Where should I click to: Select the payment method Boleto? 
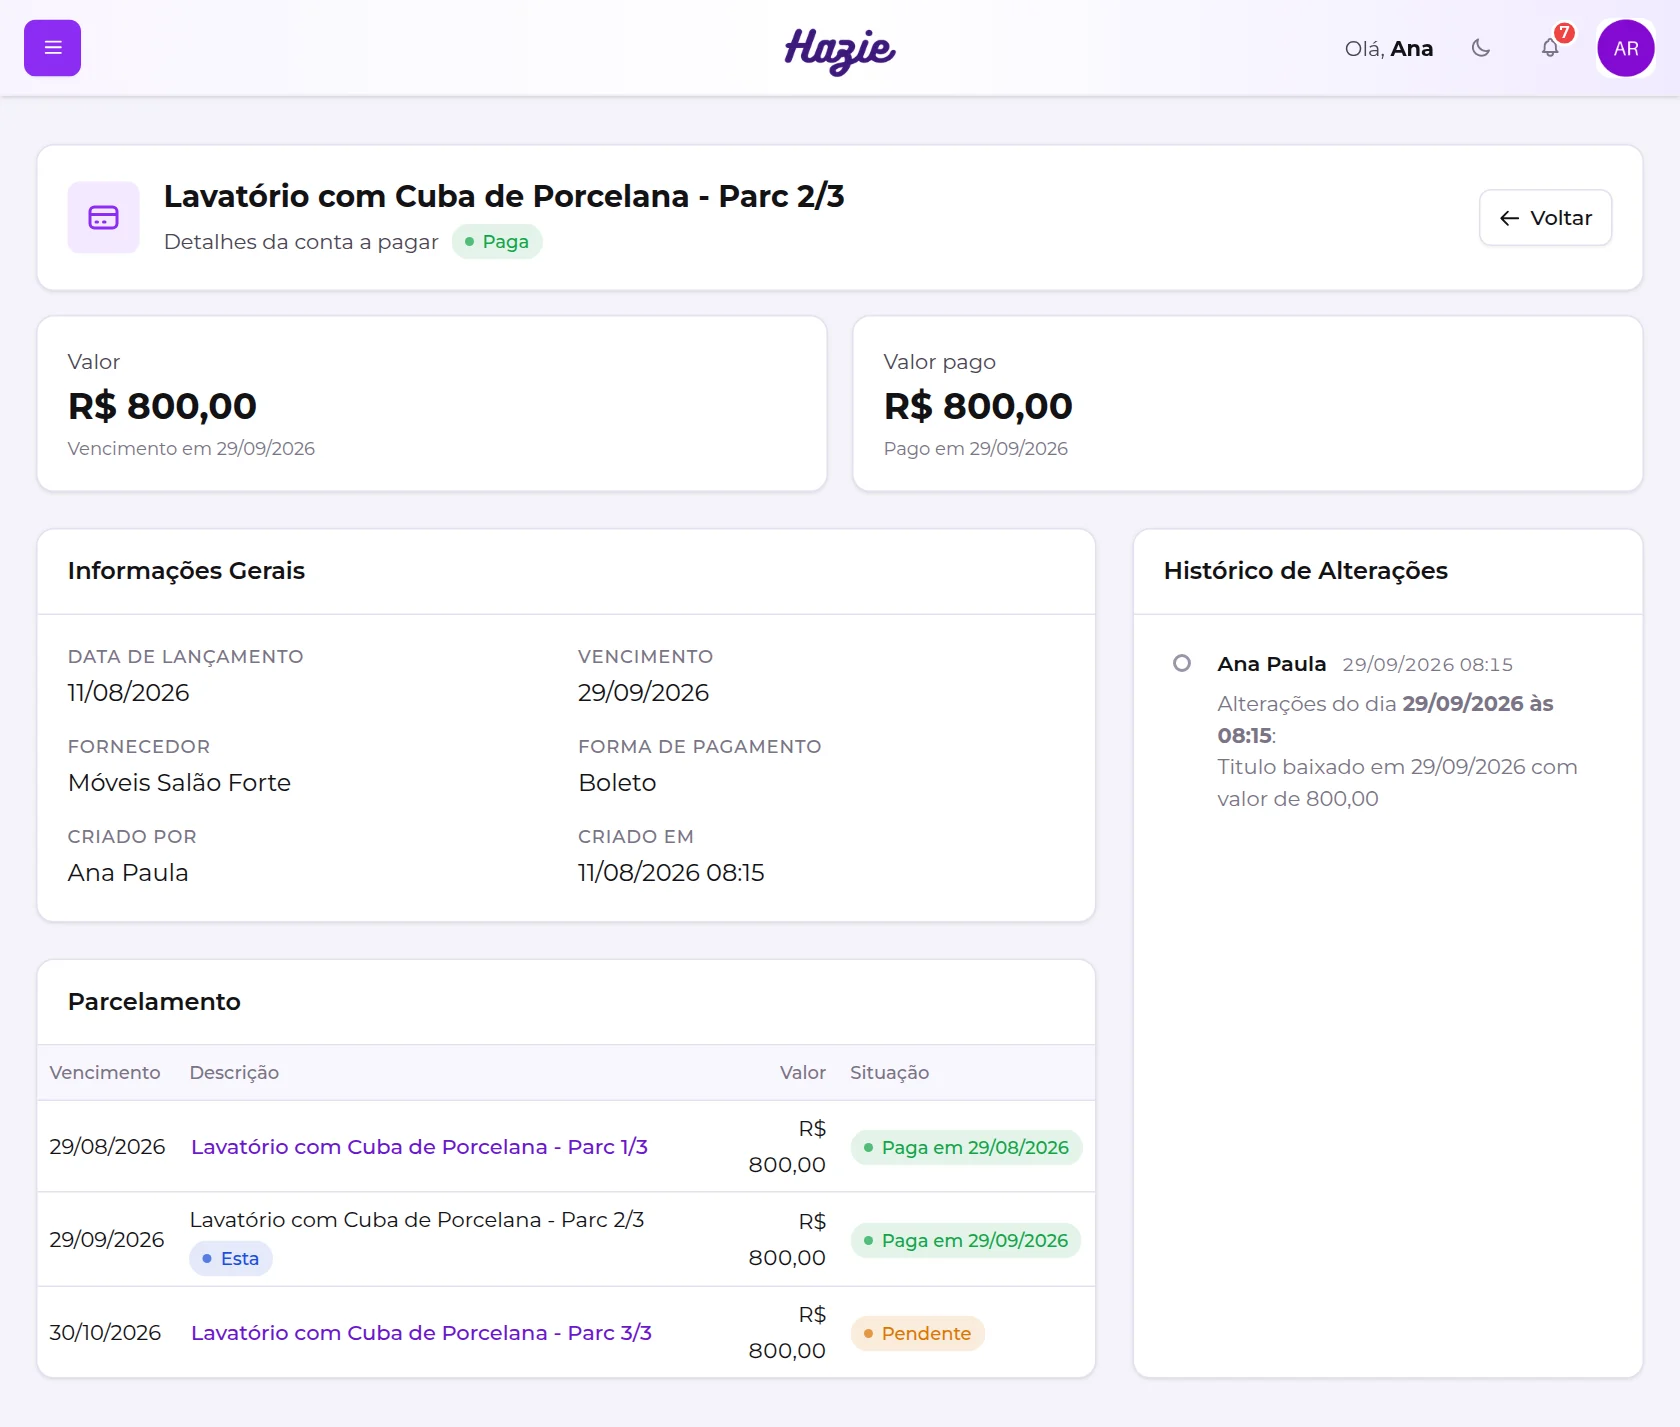[617, 783]
